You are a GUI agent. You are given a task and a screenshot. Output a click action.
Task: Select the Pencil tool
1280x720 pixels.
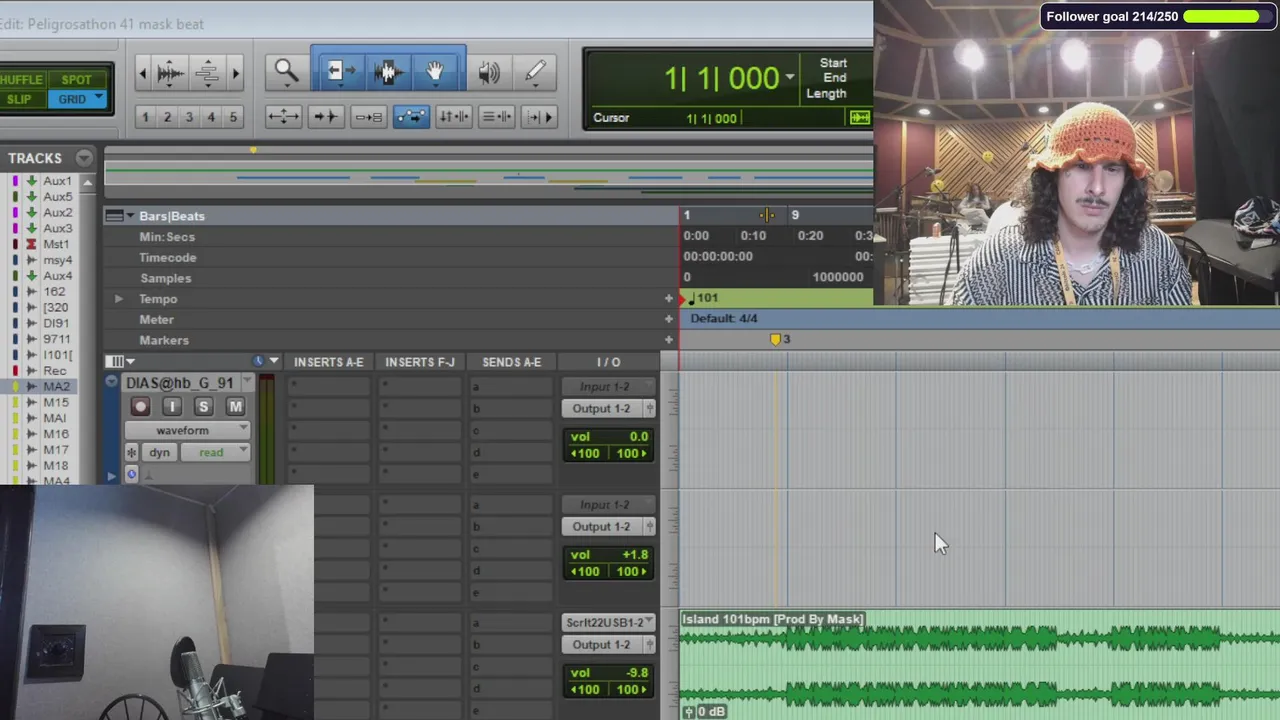click(x=535, y=71)
